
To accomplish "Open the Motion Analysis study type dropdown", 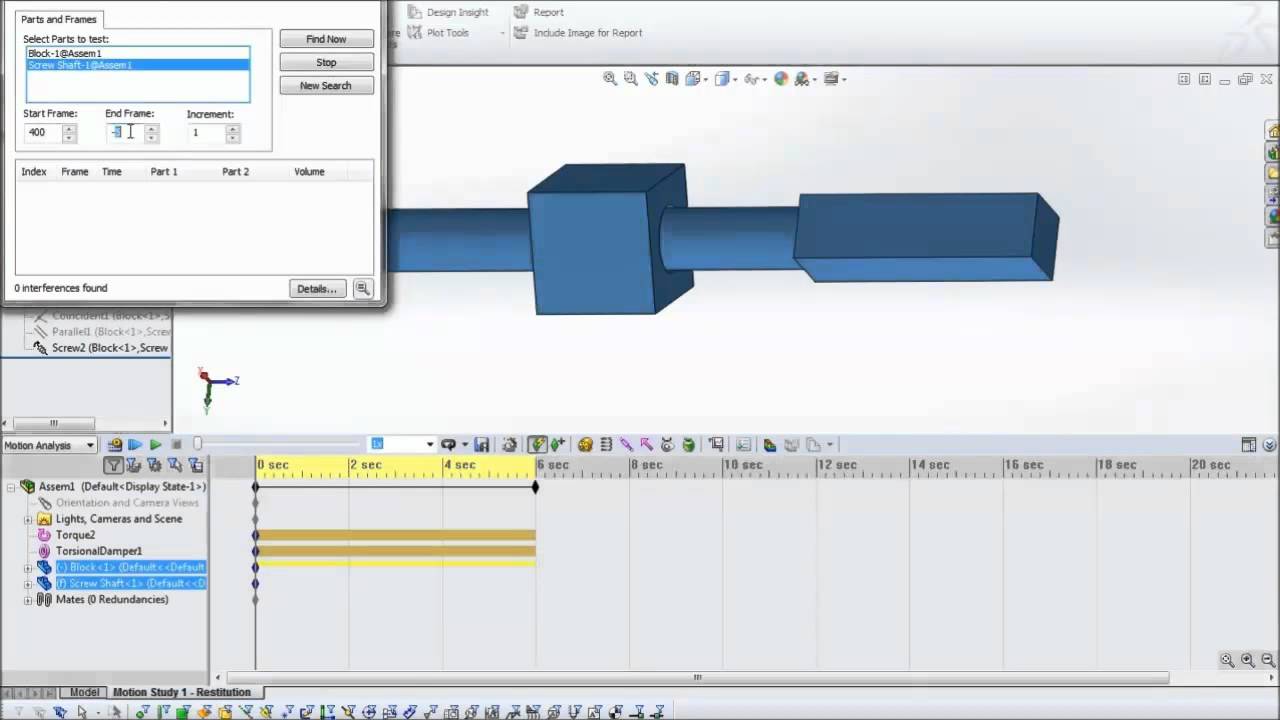I will point(89,445).
